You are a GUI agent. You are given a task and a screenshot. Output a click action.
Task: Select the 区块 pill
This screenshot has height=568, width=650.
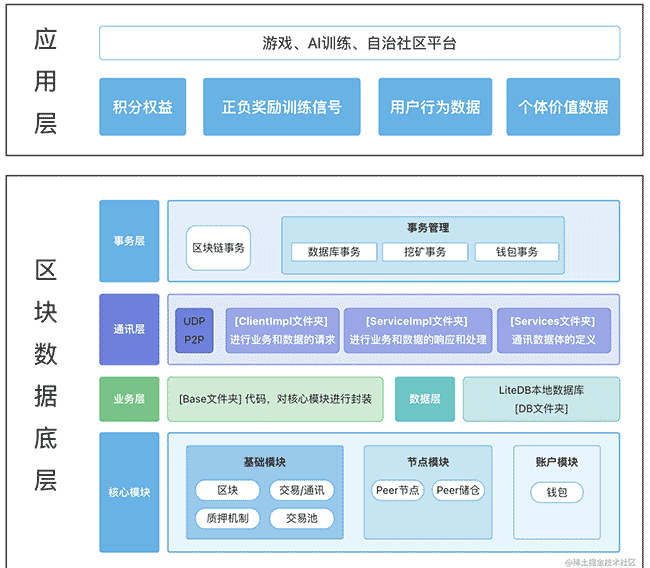[x=228, y=490]
